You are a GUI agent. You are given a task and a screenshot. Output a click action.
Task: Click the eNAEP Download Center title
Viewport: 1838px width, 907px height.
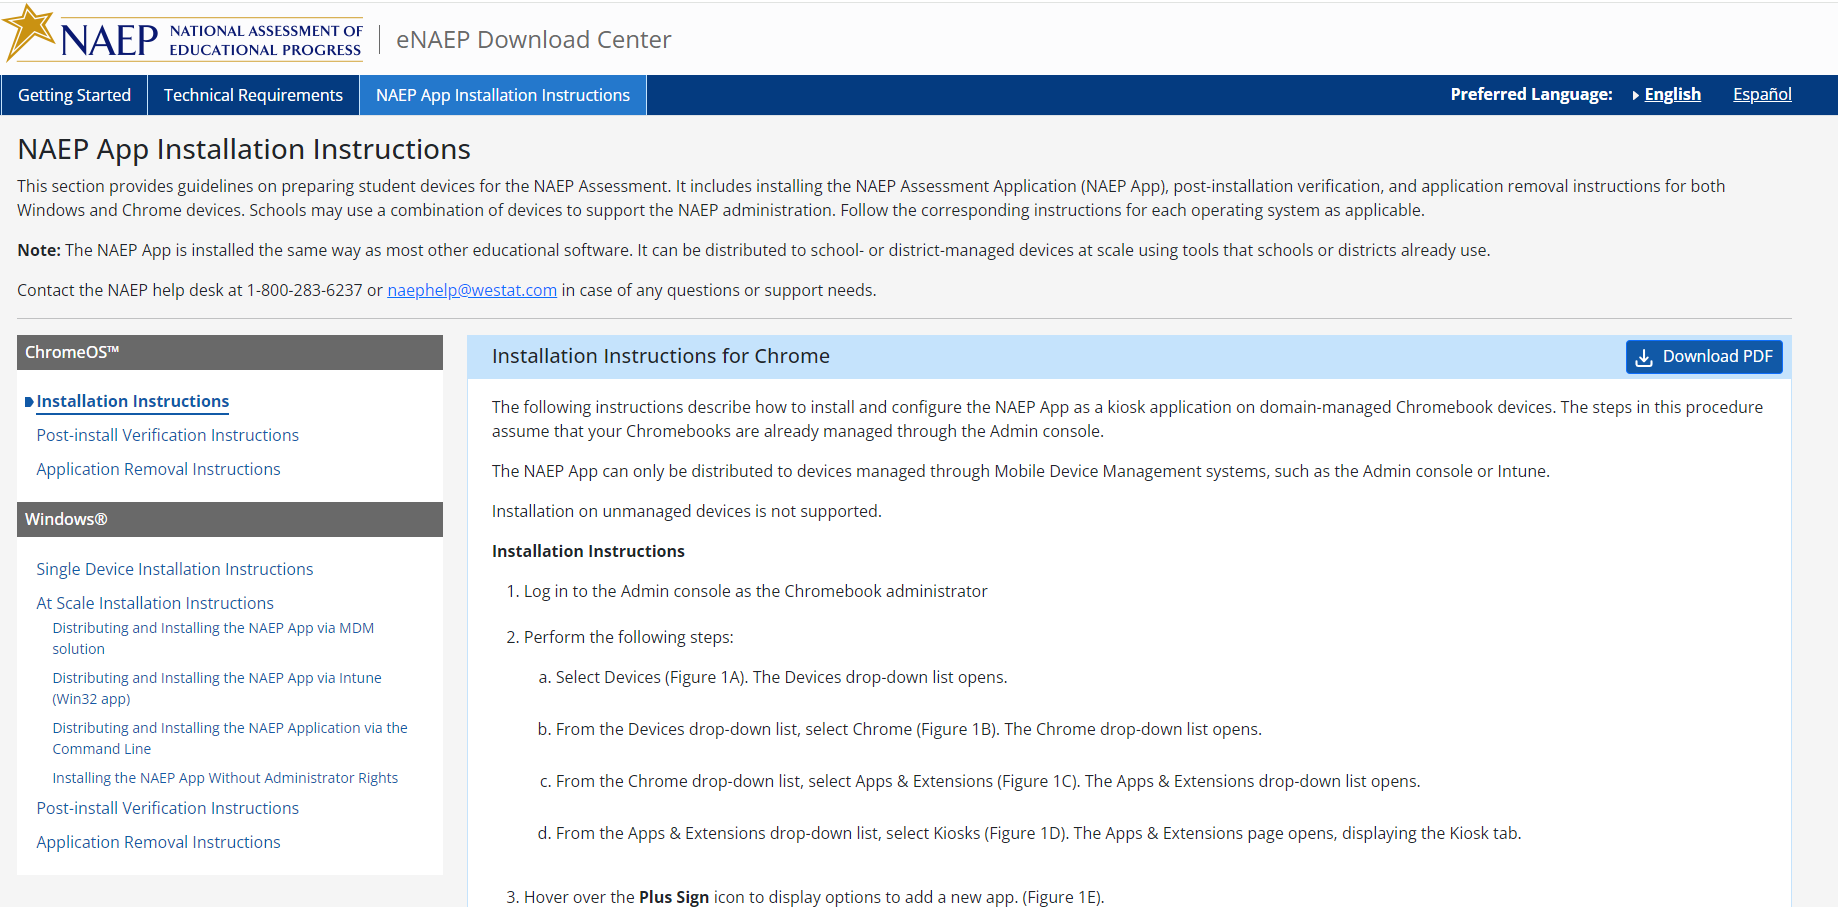(534, 39)
